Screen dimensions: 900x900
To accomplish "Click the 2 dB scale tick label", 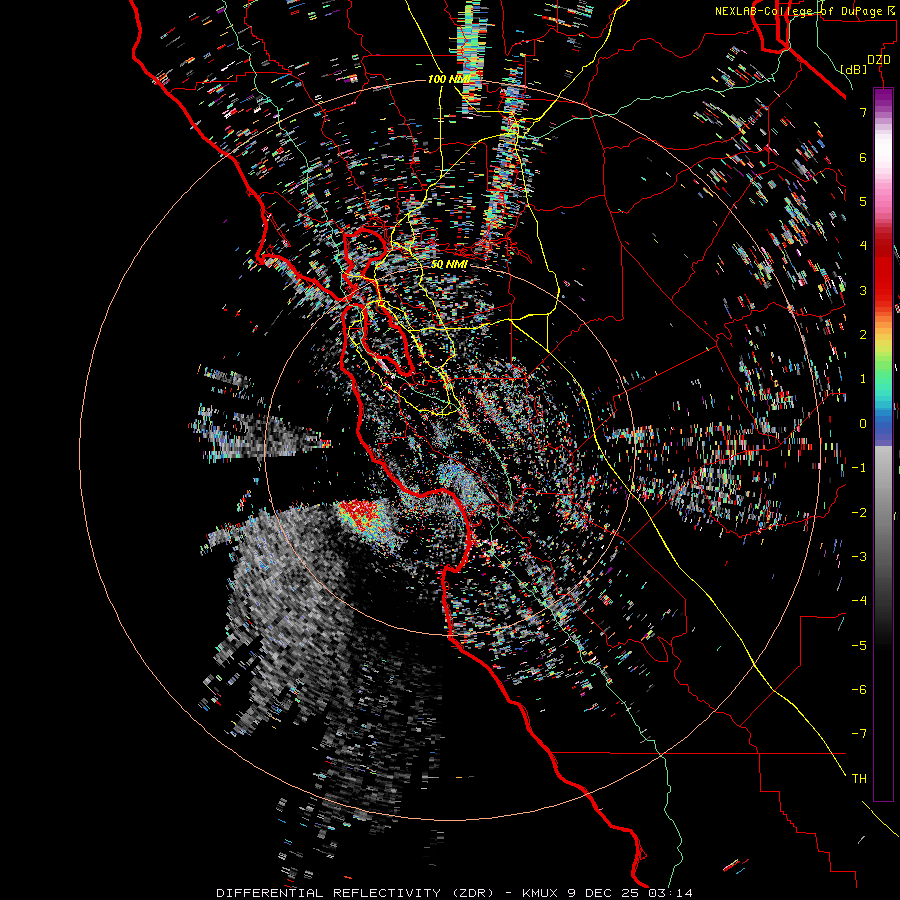I will (x=863, y=334).
